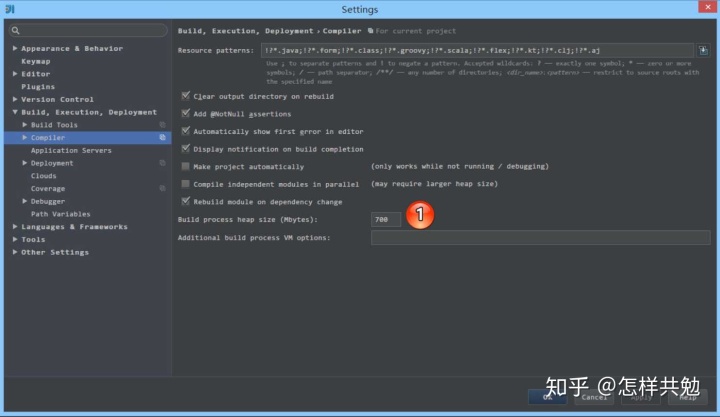The image size is (720, 417).
Task: Click project-level icon beside Compiler row
Action: (162, 138)
